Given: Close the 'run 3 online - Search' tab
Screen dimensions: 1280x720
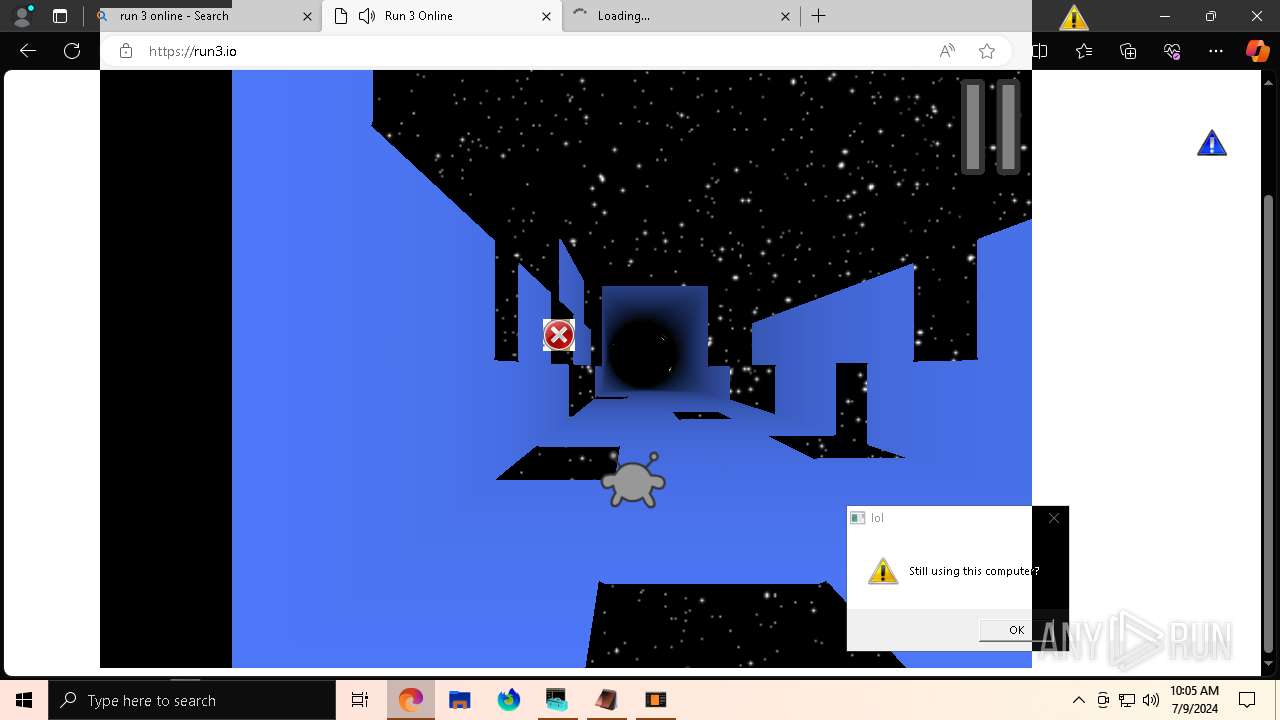Looking at the screenshot, I should click(308, 16).
